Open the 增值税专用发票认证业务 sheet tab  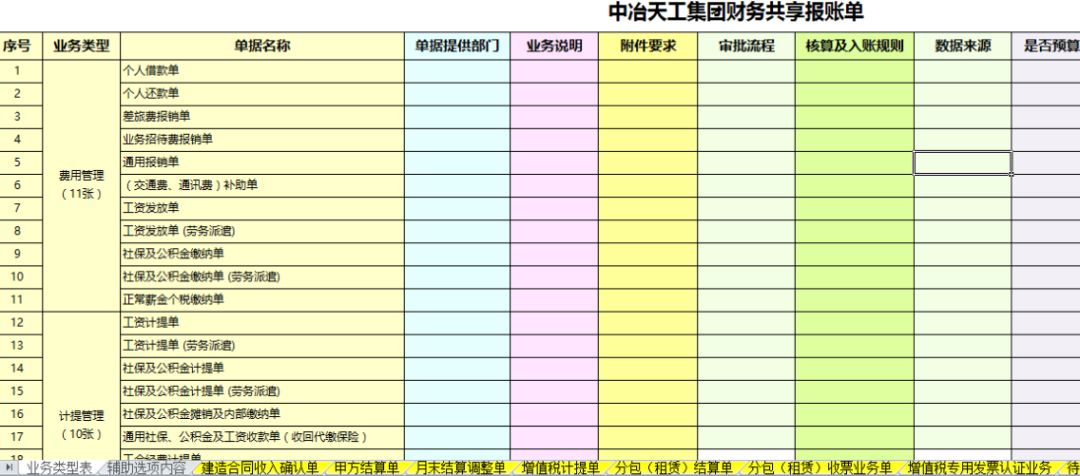979,468
